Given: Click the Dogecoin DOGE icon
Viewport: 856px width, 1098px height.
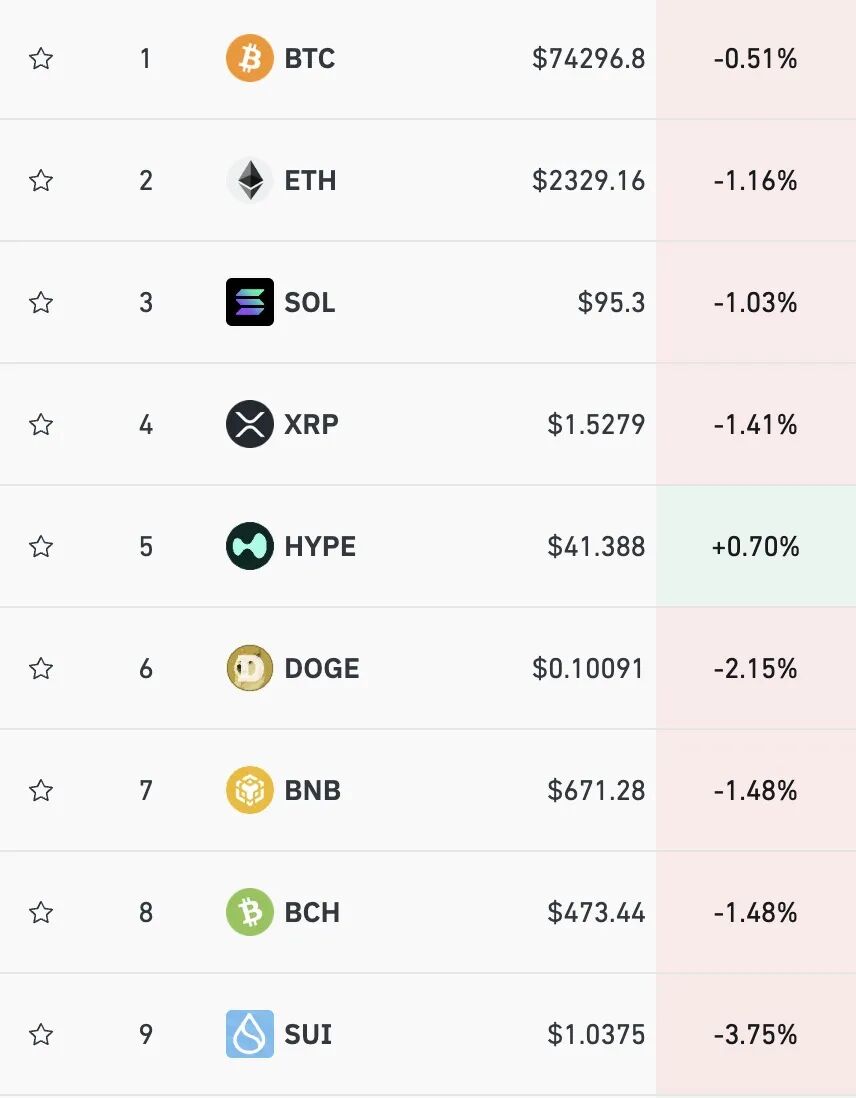Looking at the screenshot, I should [250, 668].
